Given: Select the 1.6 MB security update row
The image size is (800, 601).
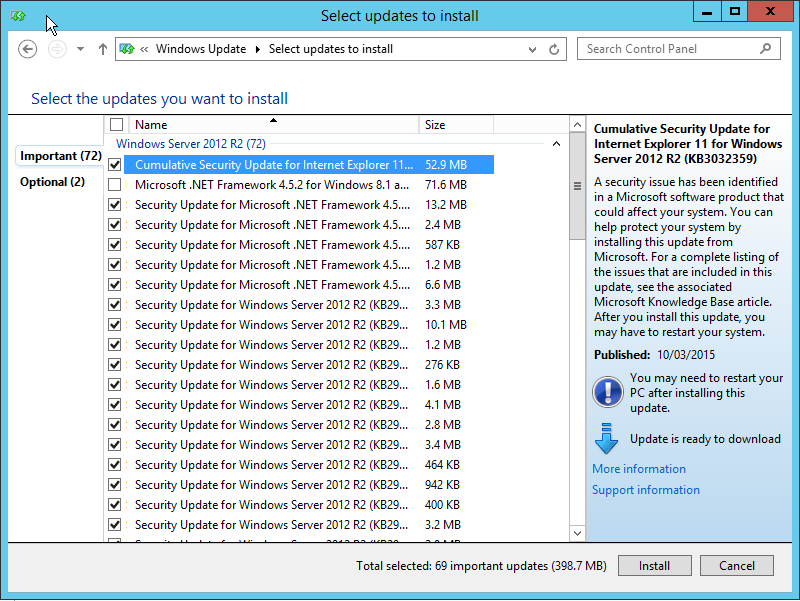Looking at the screenshot, I should (309, 385).
